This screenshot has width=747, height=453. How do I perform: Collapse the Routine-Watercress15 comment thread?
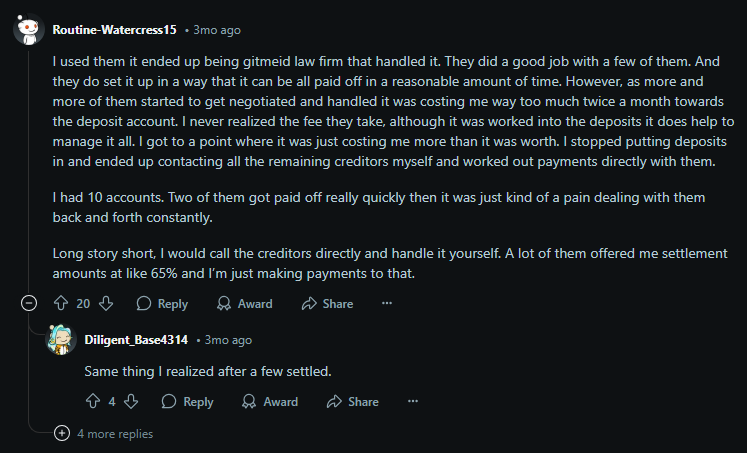click(30, 303)
